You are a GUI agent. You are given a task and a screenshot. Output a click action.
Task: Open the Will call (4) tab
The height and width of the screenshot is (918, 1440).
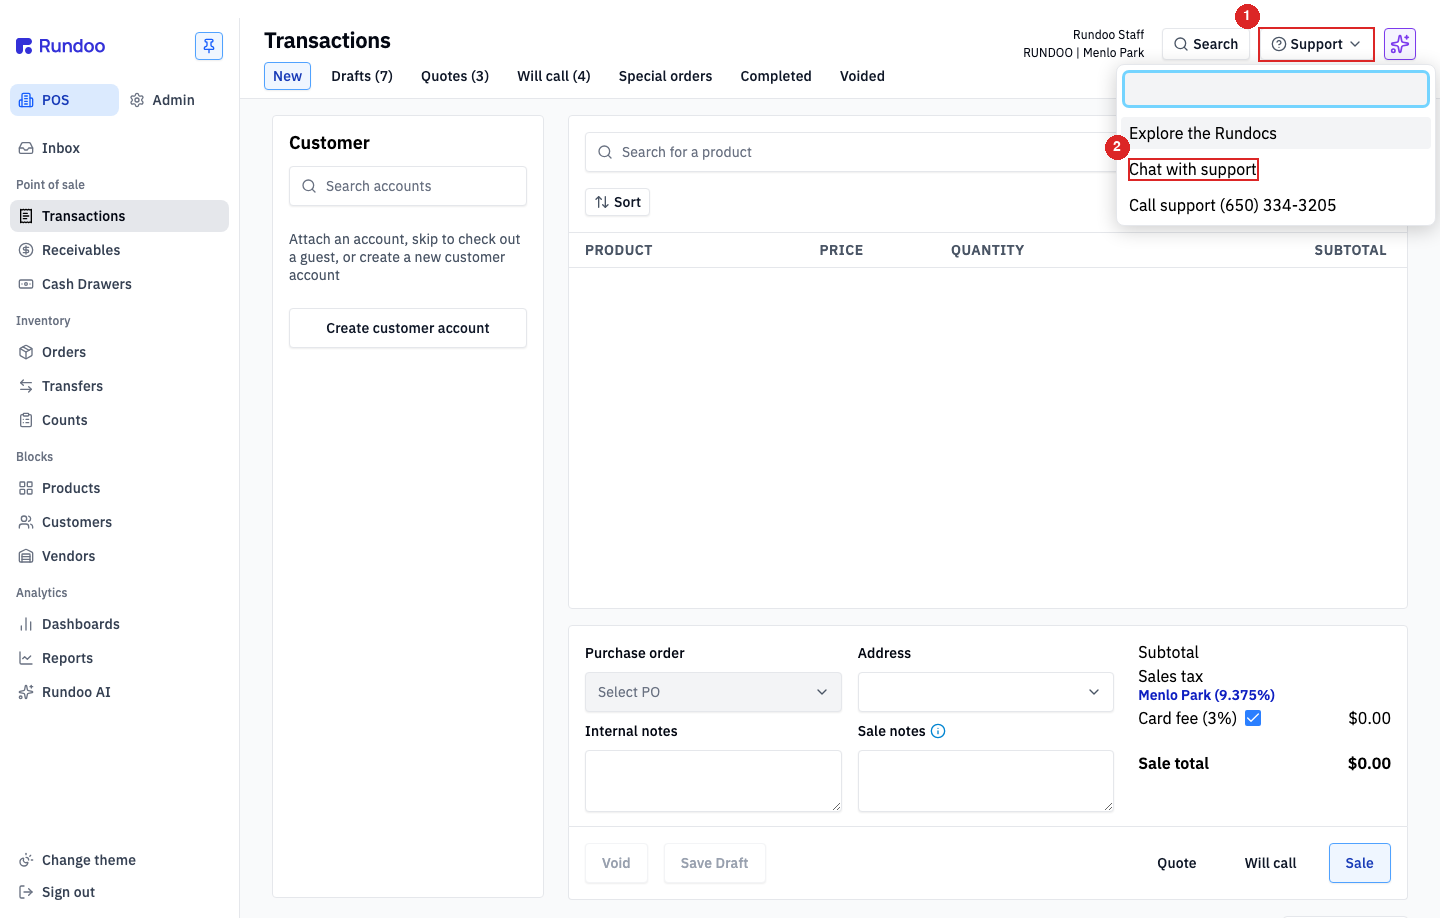pos(554,76)
